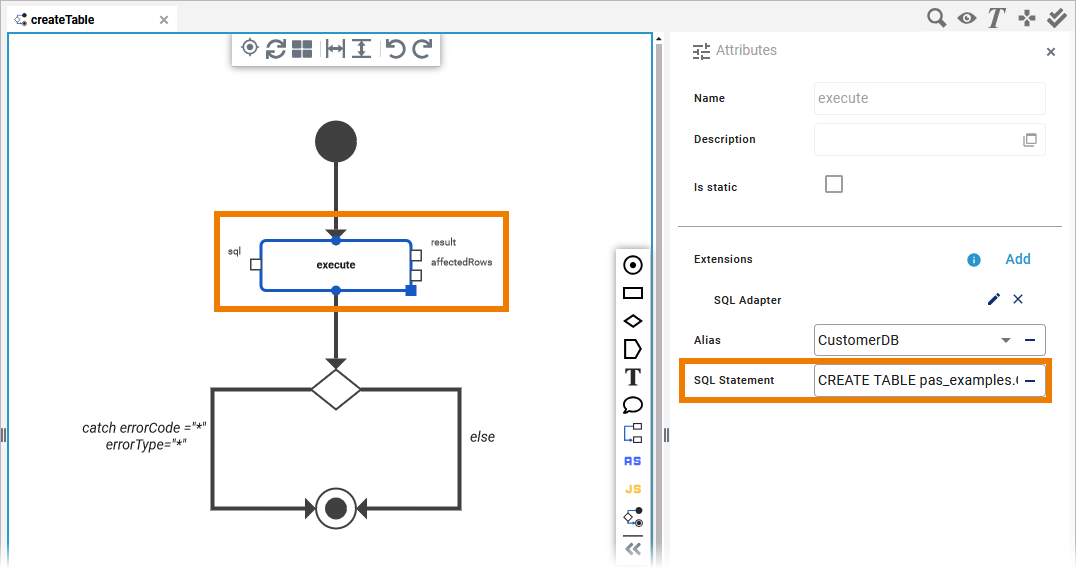This screenshot has width=1076, height=569.
Task: Remove the SQL Adapter extension
Action: click(1018, 299)
